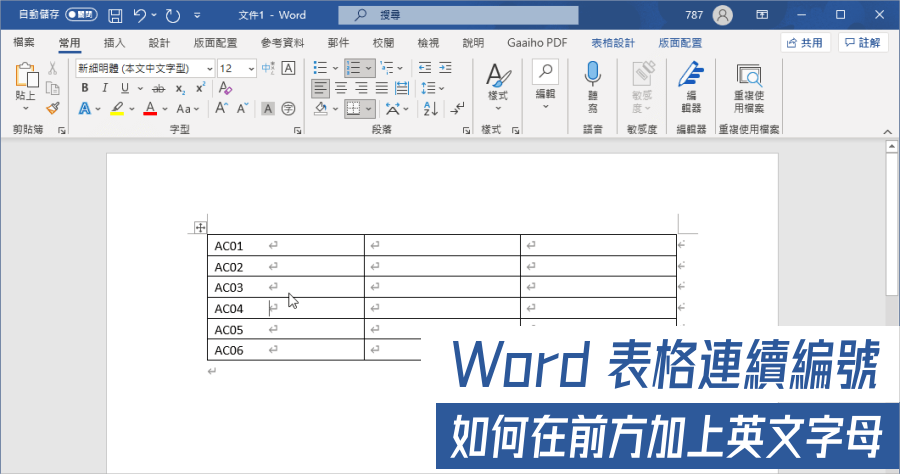This screenshot has height=474, width=900.
Task: Expand font color options arrow
Action: (x=165, y=108)
